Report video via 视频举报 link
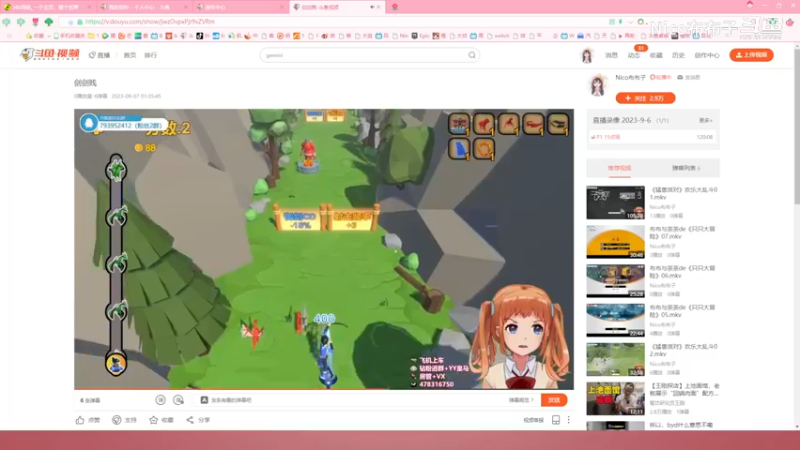Screen dimensions: 800x450 click(534, 420)
